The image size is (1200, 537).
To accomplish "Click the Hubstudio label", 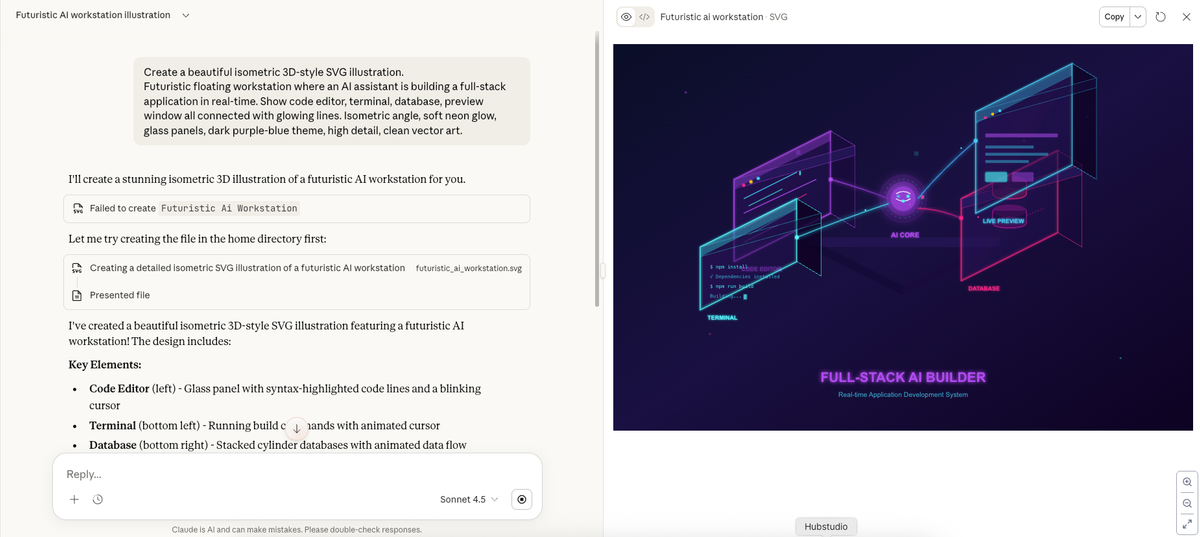I will (826, 526).
